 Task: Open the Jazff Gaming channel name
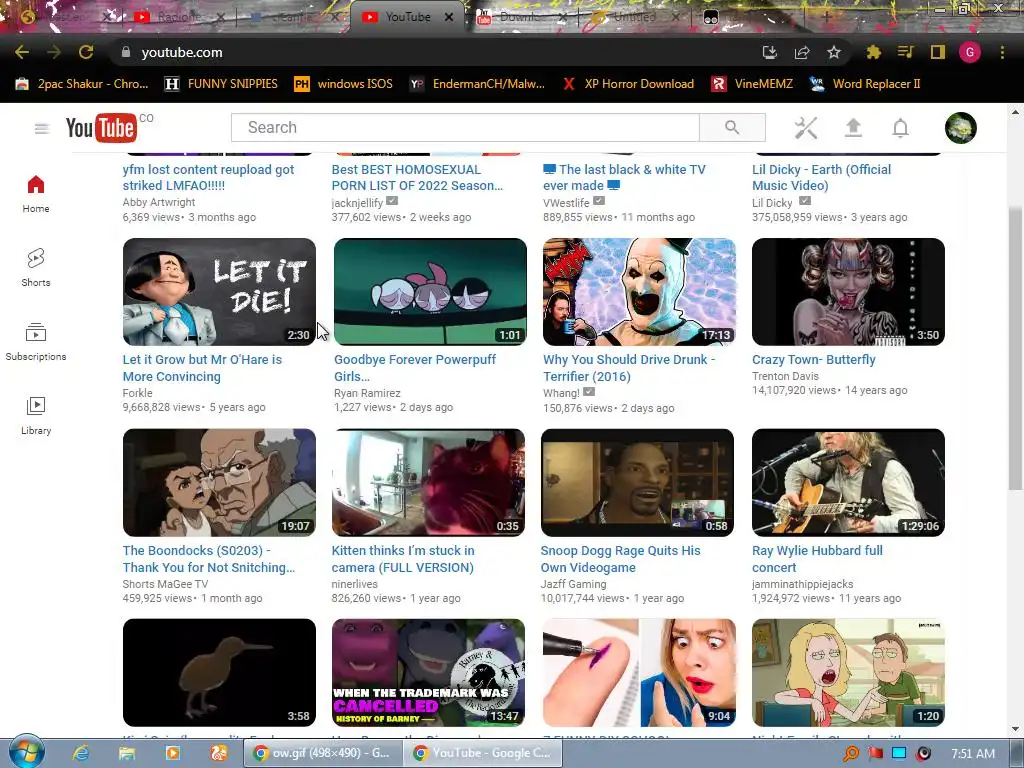(573, 584)
